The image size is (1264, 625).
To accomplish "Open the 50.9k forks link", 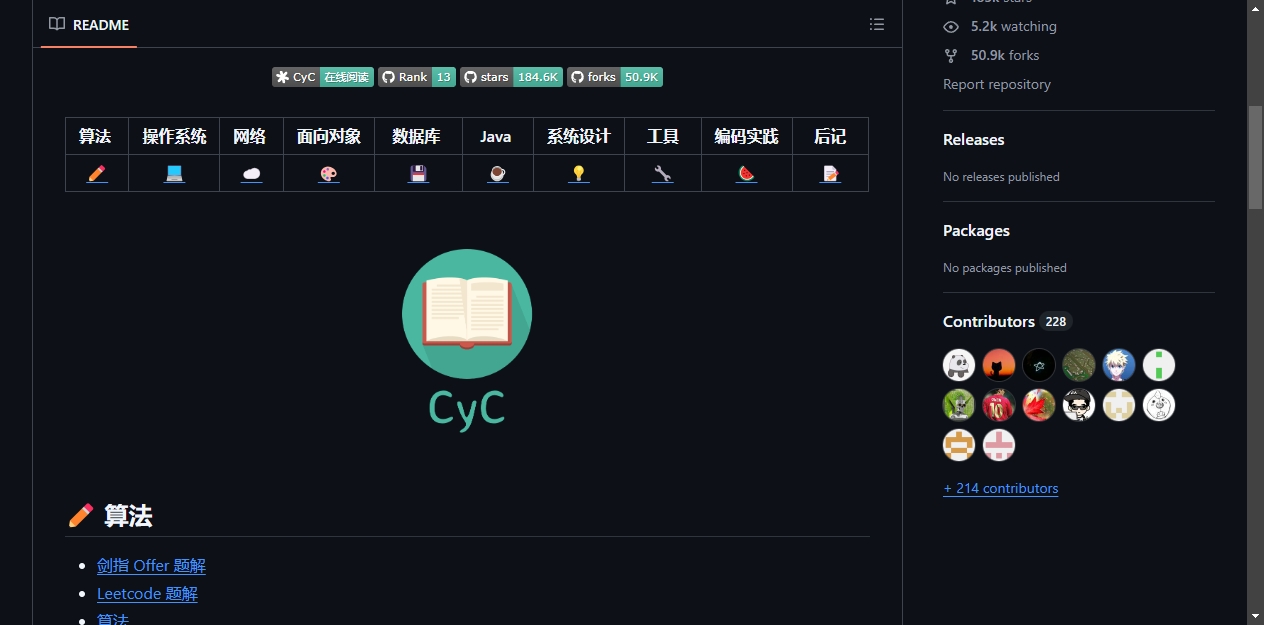I will (1005, 55).
